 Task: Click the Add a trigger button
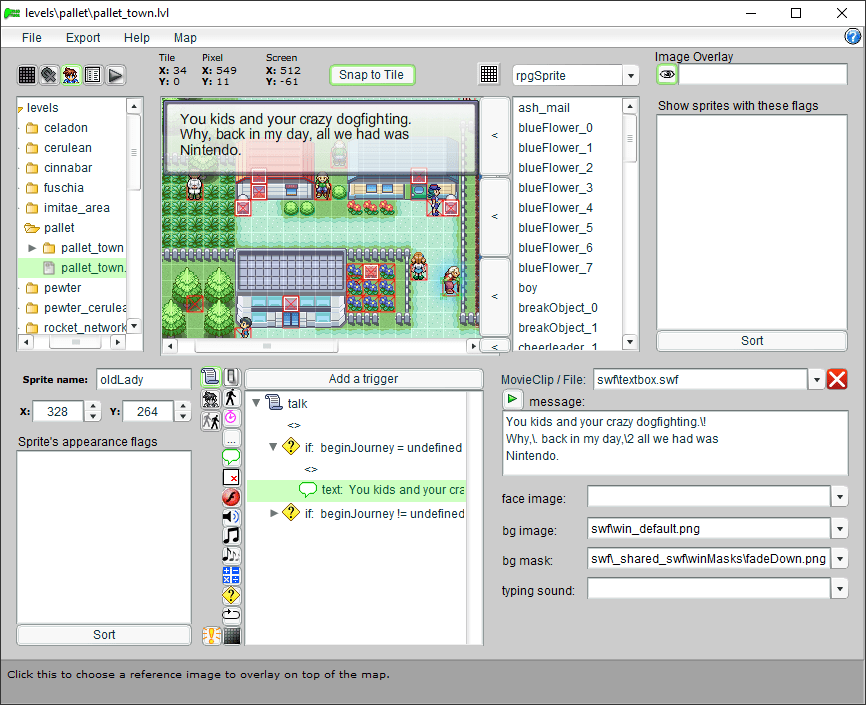click(363, 379)
